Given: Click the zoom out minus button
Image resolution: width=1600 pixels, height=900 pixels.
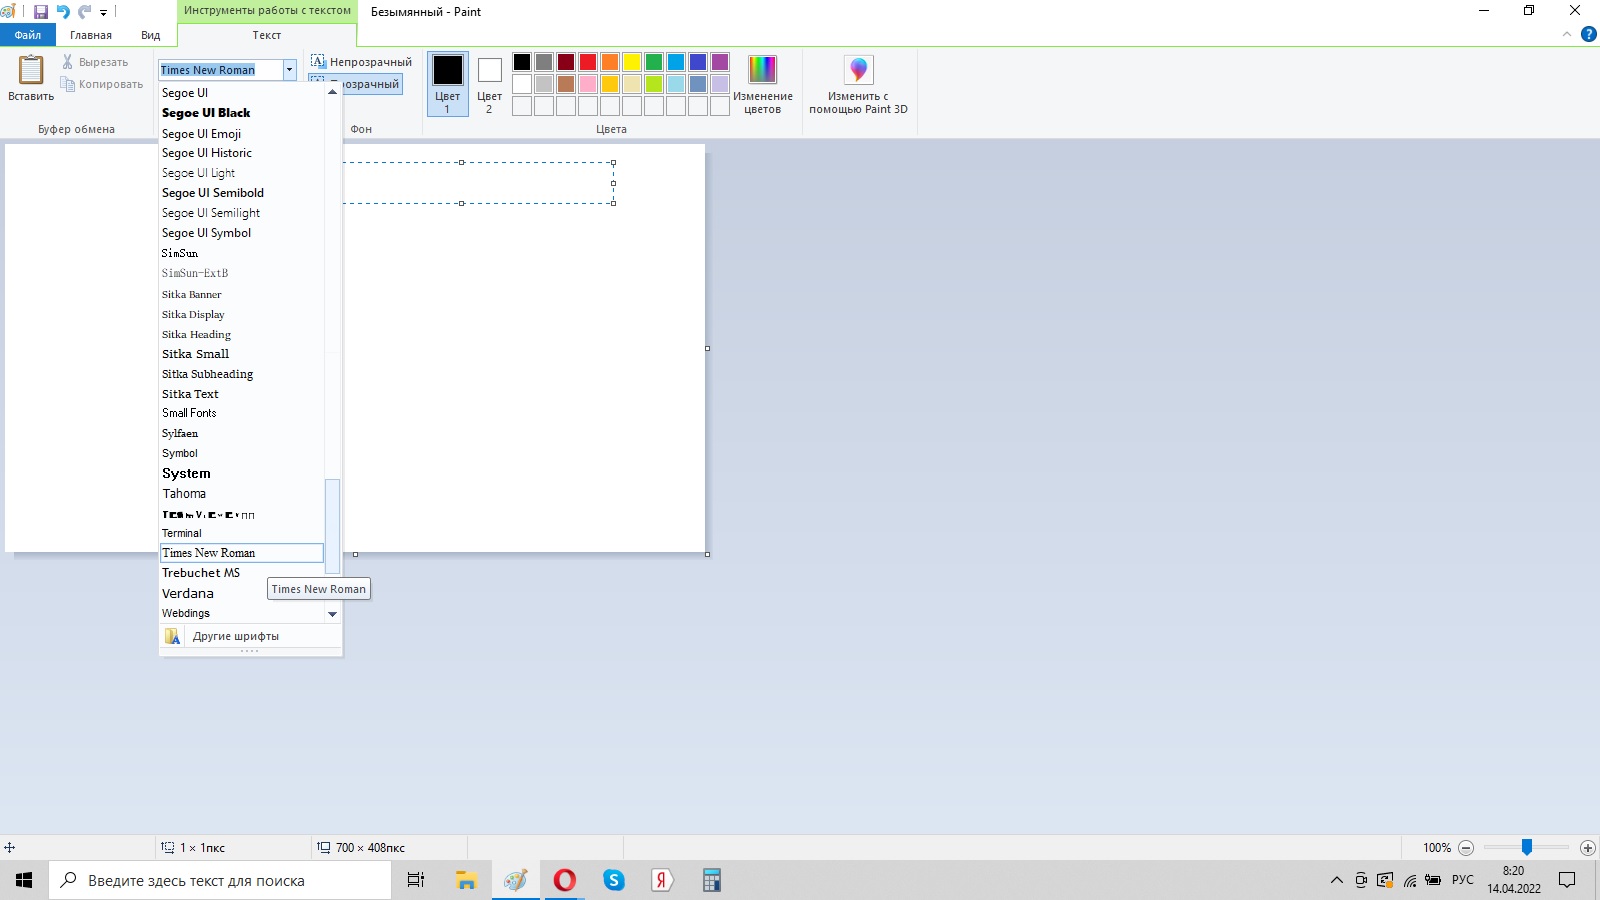Looking at the screenshot, I should 1466,848.
